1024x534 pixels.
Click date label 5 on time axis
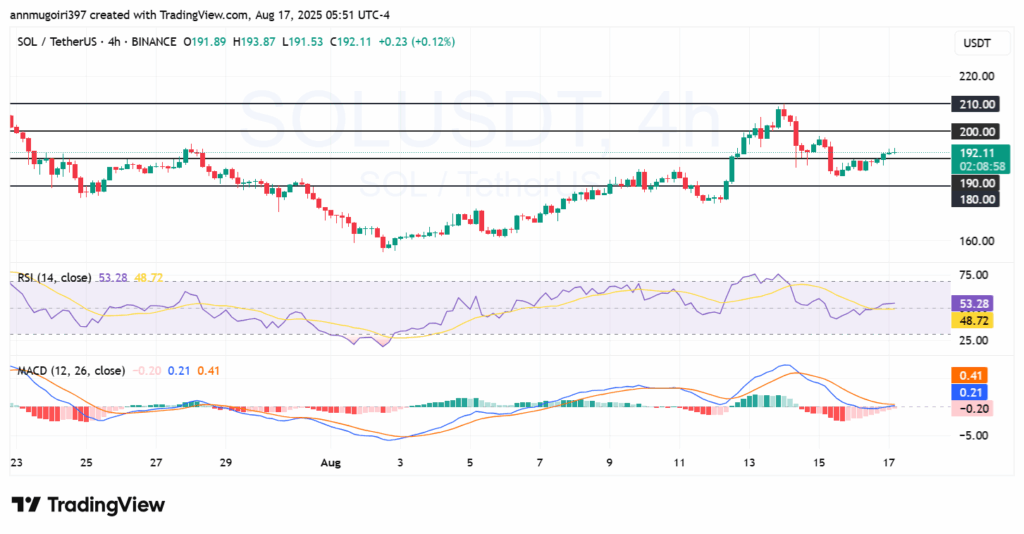point(470,463)
